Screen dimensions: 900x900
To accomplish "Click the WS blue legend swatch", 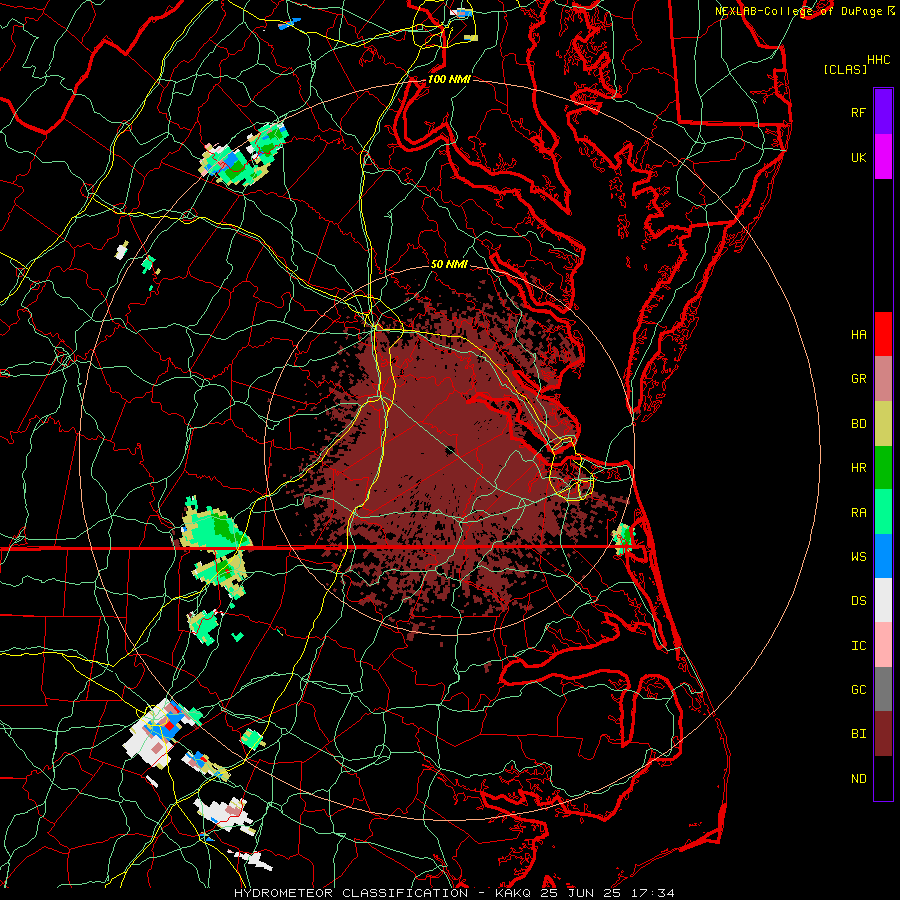I will 883,556.
